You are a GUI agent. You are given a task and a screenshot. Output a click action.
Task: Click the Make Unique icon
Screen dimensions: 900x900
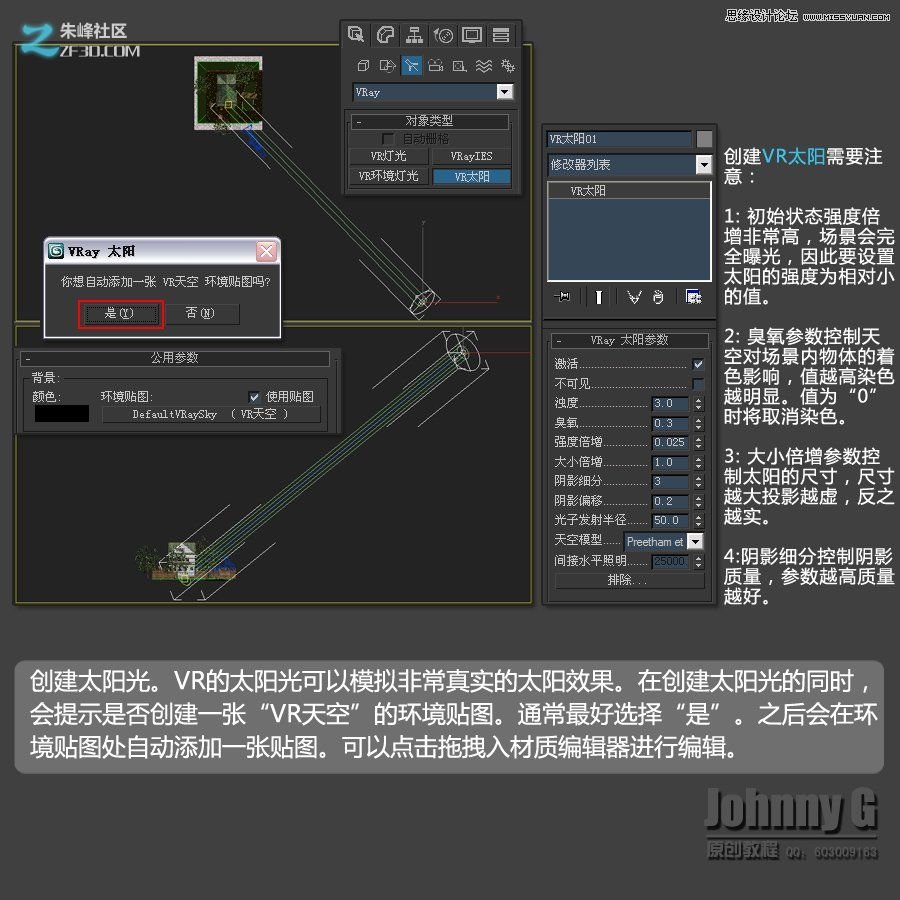click(x=633, y=297)
